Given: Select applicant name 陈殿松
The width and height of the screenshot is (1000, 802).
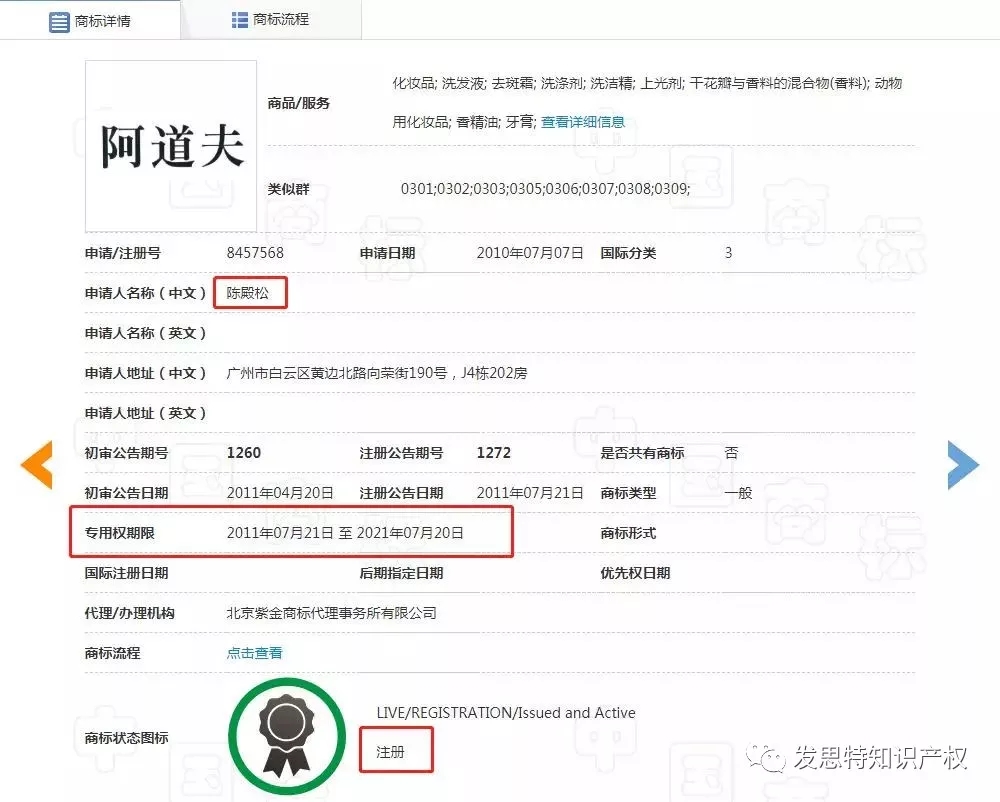Looking at the screenshot, I should pos(247,293).
